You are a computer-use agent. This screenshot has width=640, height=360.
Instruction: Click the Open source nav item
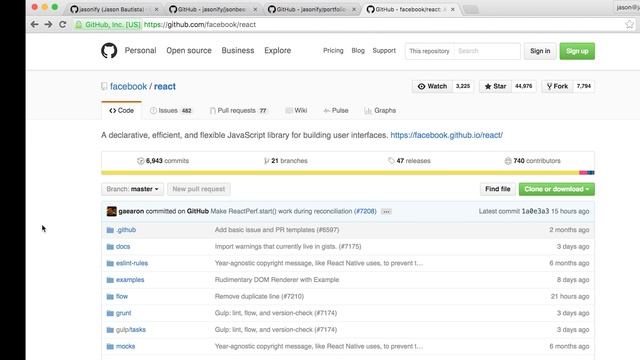point(189,51)
